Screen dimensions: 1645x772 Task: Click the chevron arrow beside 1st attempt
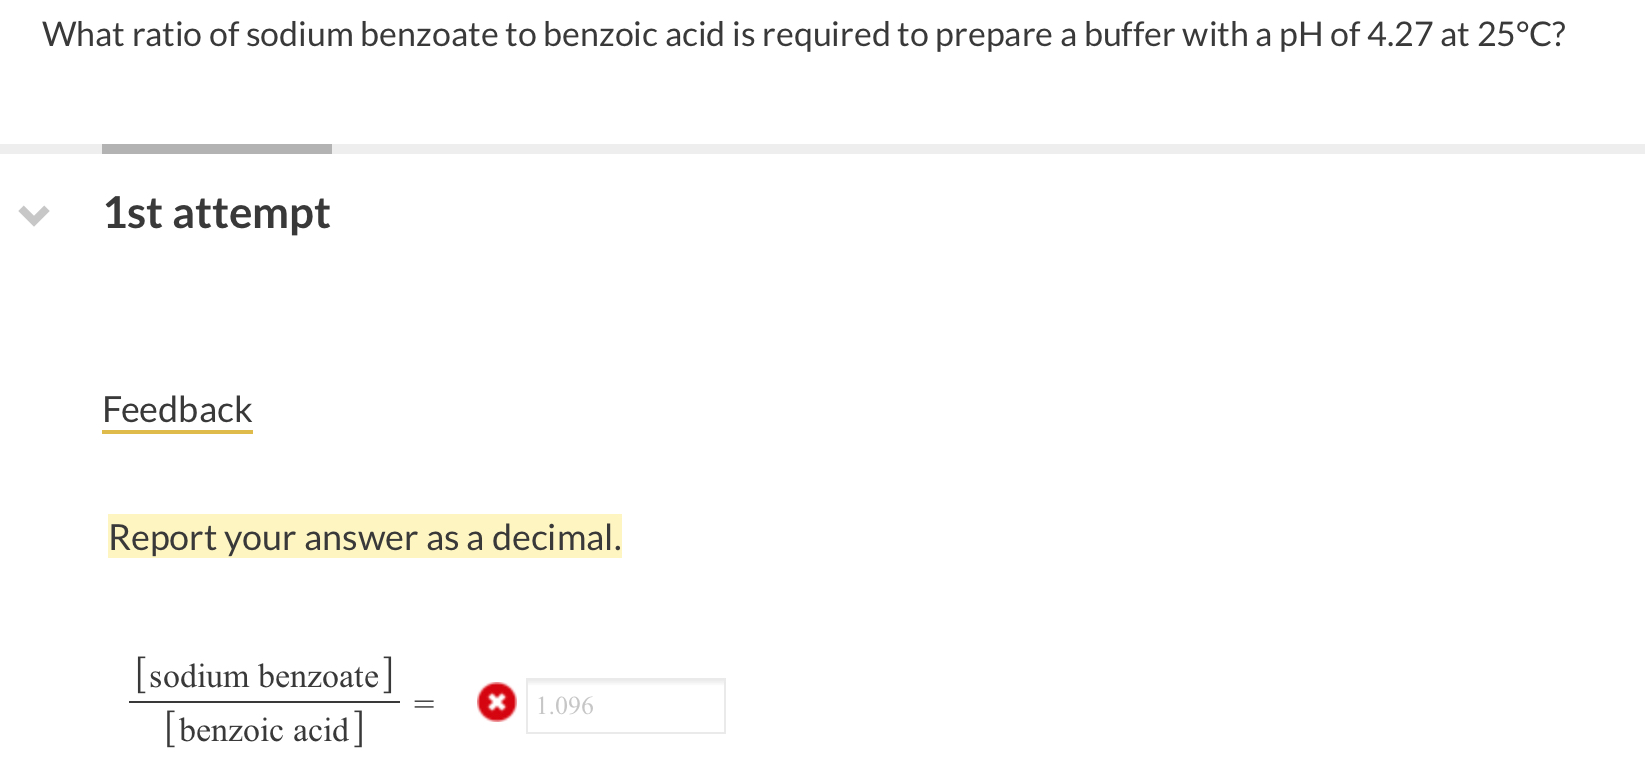point(33,215)
